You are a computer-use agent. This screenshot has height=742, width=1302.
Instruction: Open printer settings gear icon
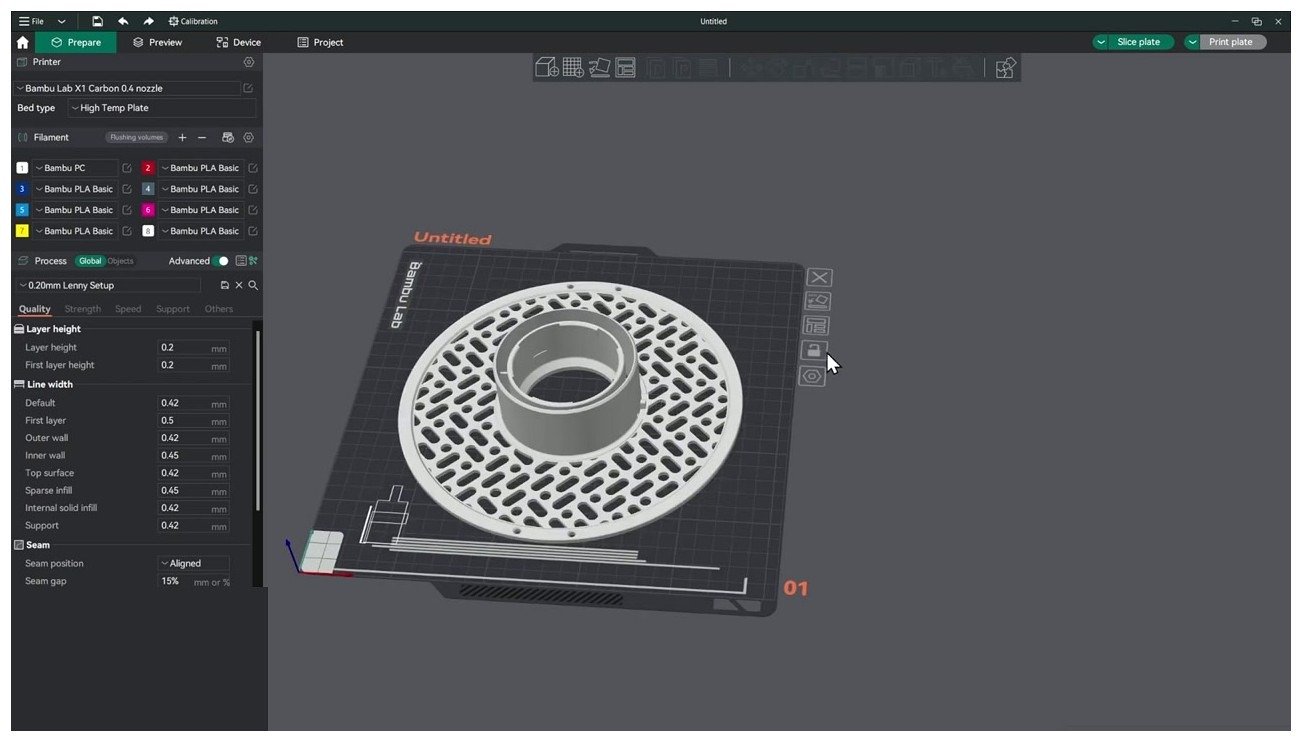249,62
